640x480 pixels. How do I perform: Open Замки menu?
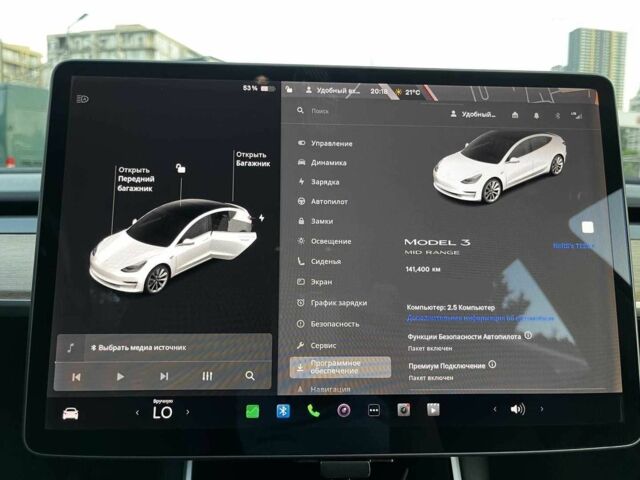(x=315, y=221)
